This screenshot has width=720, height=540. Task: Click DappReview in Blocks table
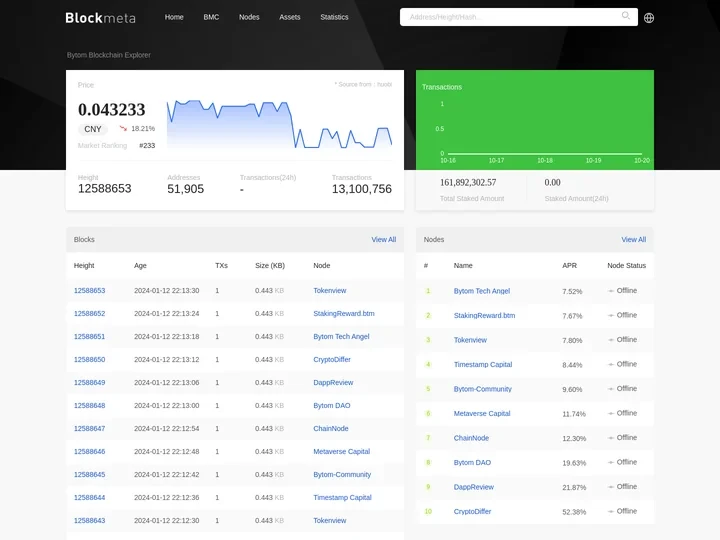pos(333,382)
